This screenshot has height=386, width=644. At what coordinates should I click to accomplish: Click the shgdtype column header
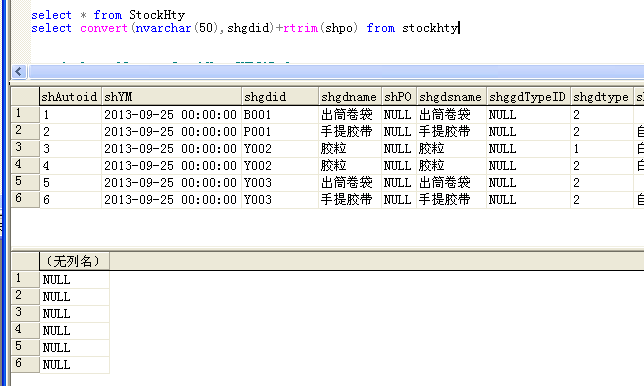(602, 97)
